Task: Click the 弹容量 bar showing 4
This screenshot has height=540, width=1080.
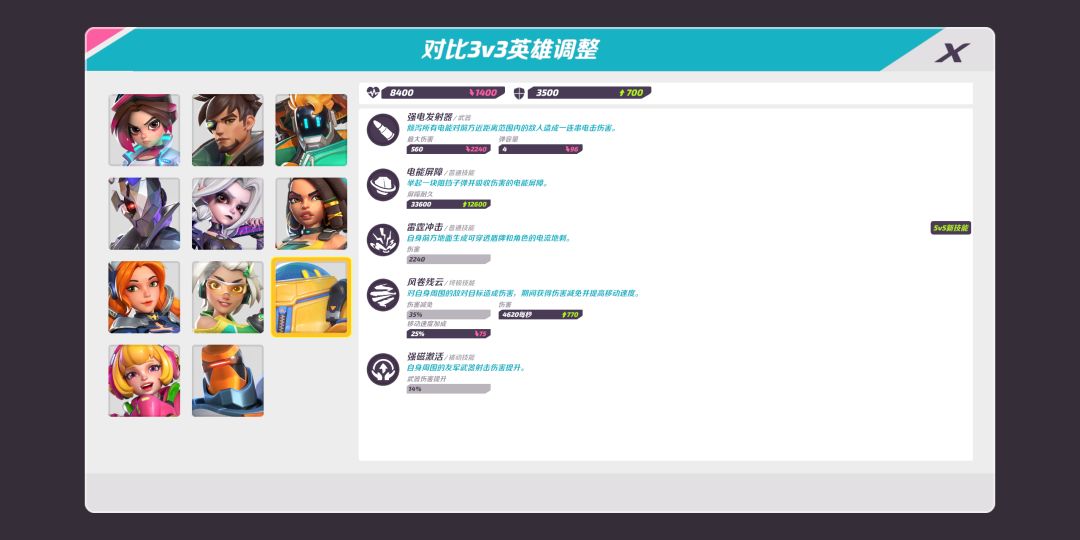Action: 541,149
